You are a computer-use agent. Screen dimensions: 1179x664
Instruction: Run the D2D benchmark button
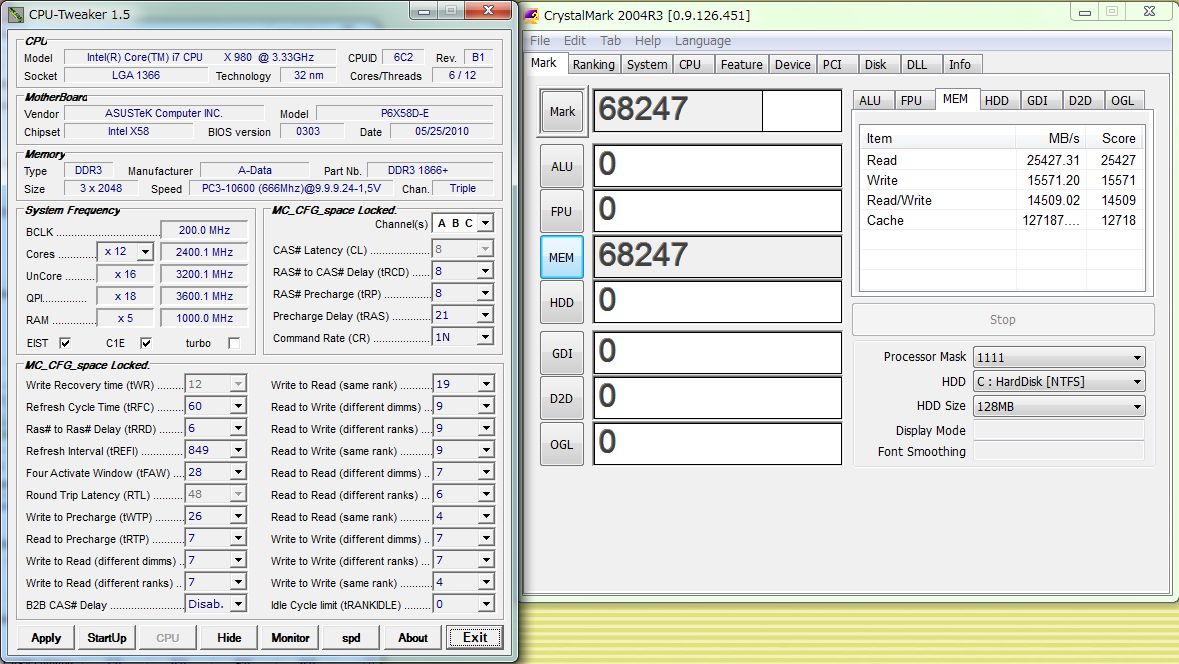562,398
